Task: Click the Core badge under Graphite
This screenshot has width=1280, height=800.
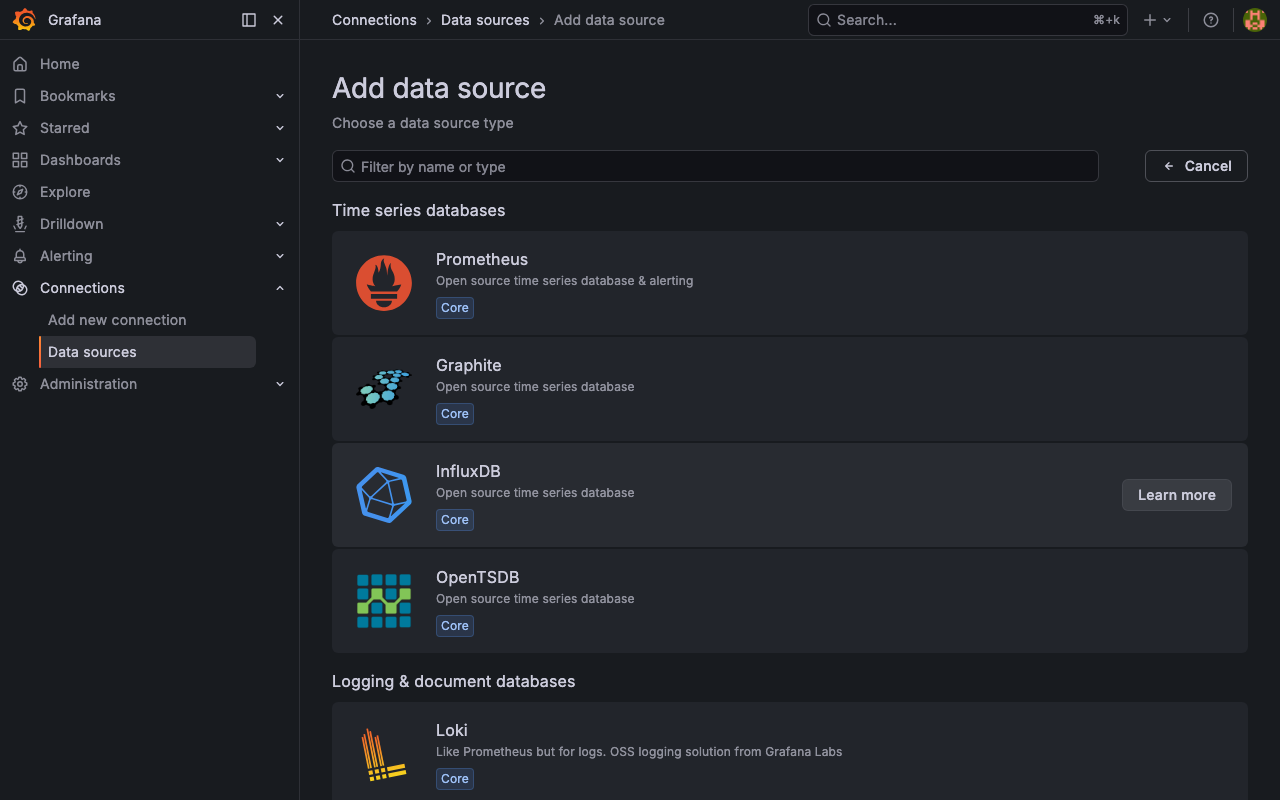Action: point(455,414)
